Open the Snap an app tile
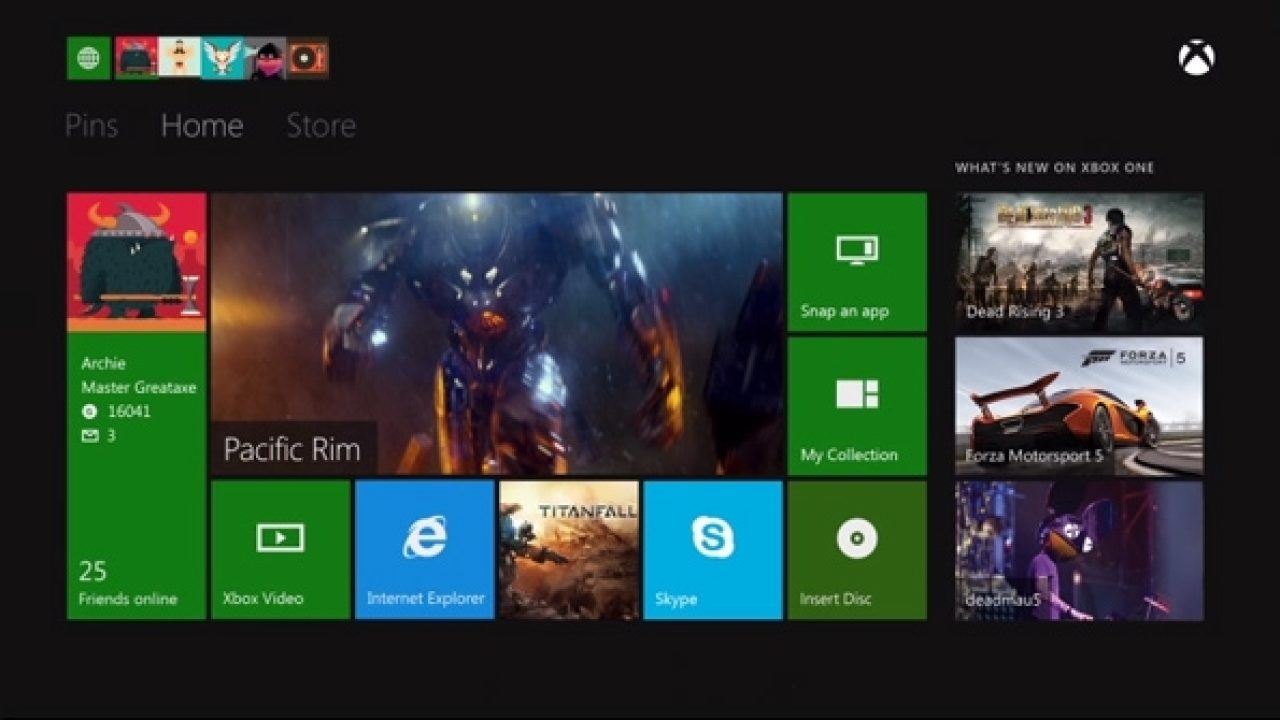 [857, 262]
